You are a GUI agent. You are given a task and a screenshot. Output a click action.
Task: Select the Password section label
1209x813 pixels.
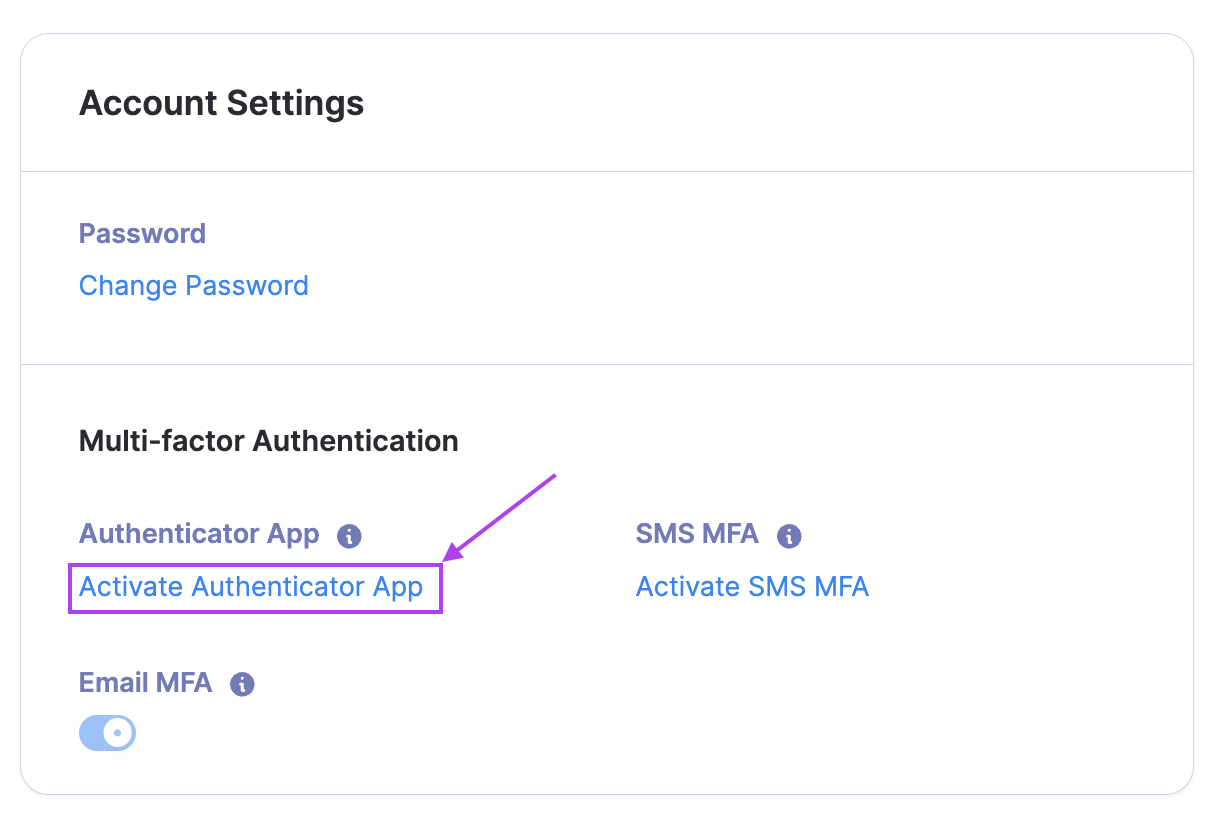click(x=142, y=234)
